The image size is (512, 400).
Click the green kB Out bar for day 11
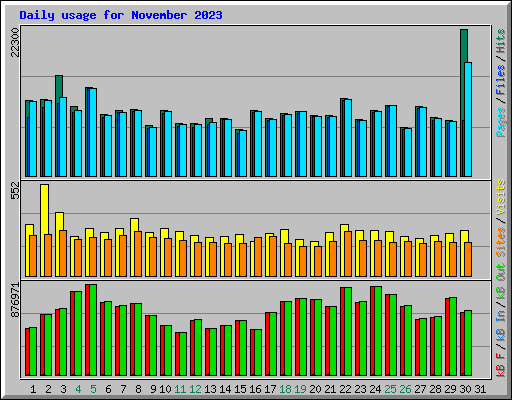click(183, 354)
